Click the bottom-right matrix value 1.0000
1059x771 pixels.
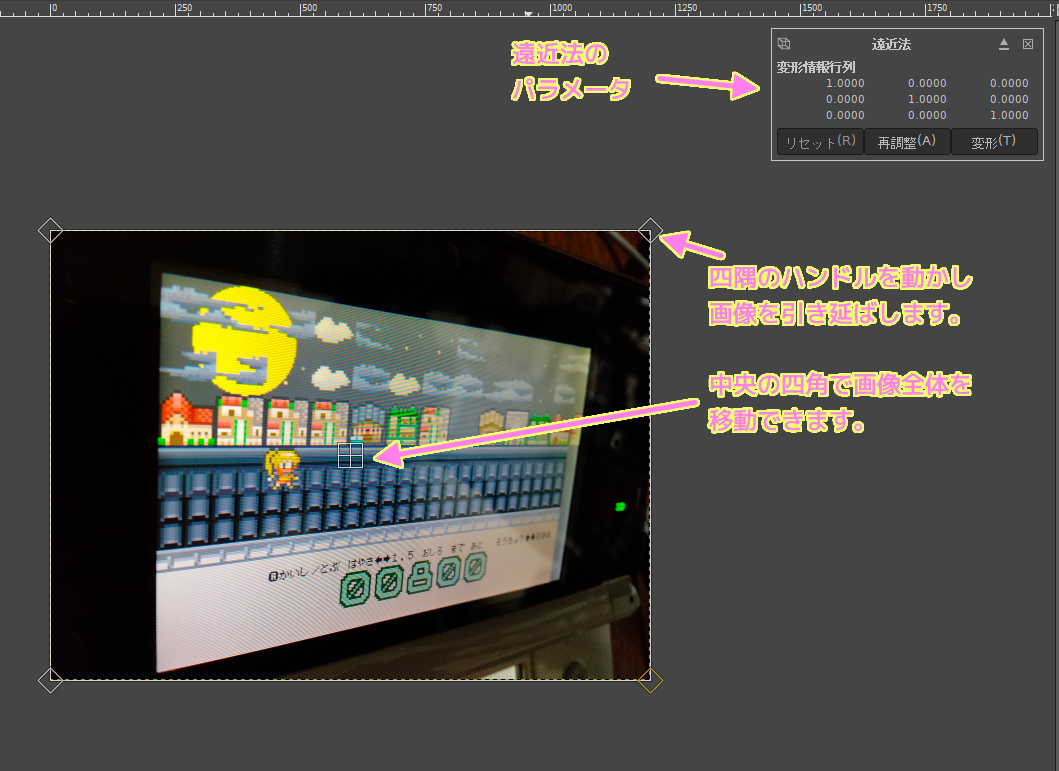[1009, 115]
